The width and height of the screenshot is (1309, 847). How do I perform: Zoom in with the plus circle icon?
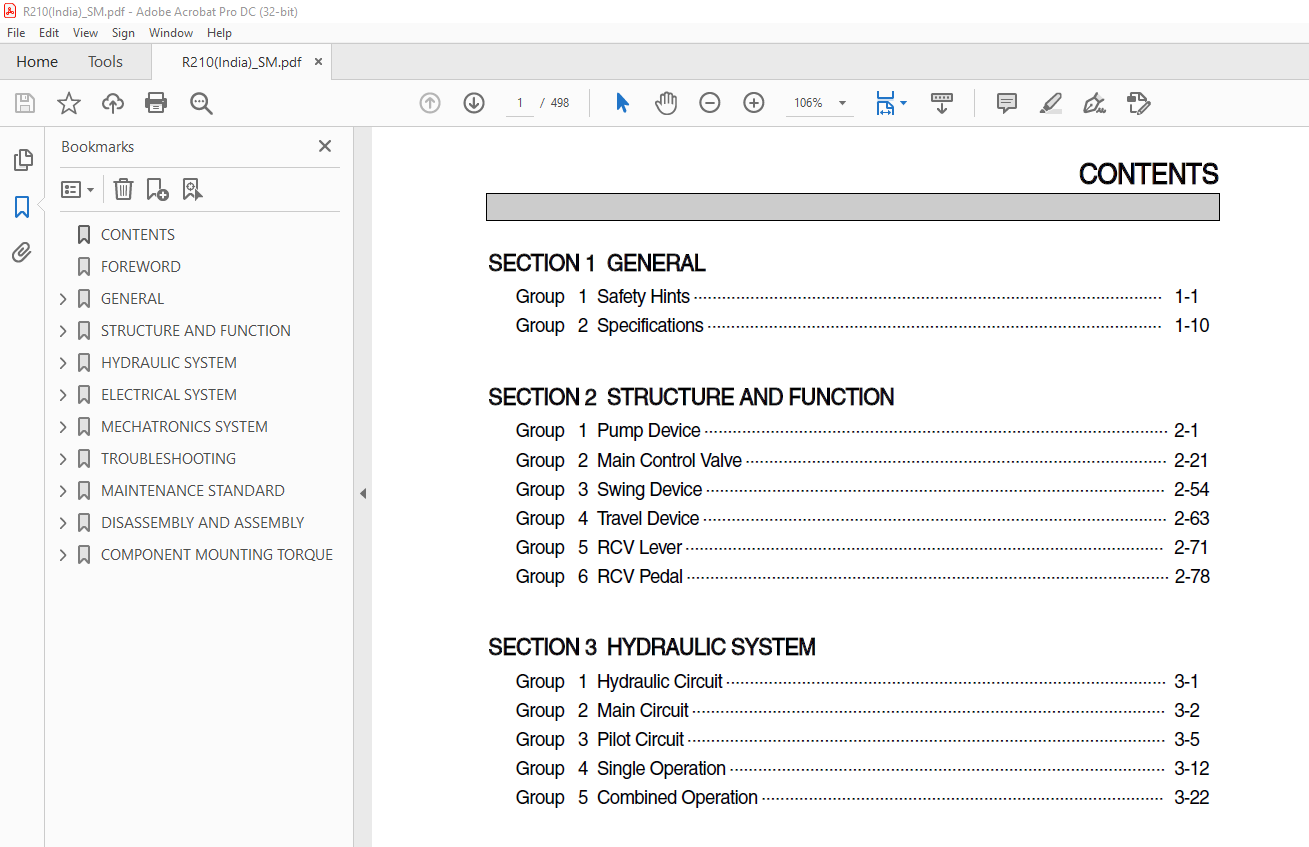[754, 103]
